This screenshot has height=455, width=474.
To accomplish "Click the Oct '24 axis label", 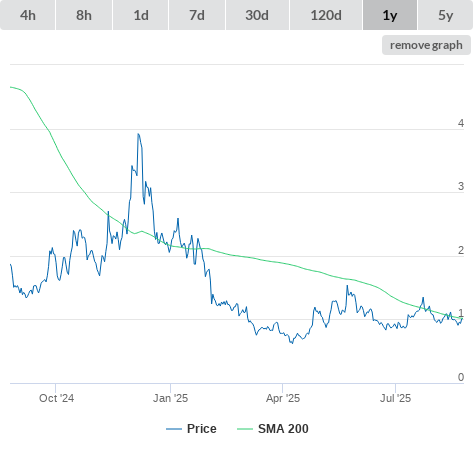I will 56,398.
